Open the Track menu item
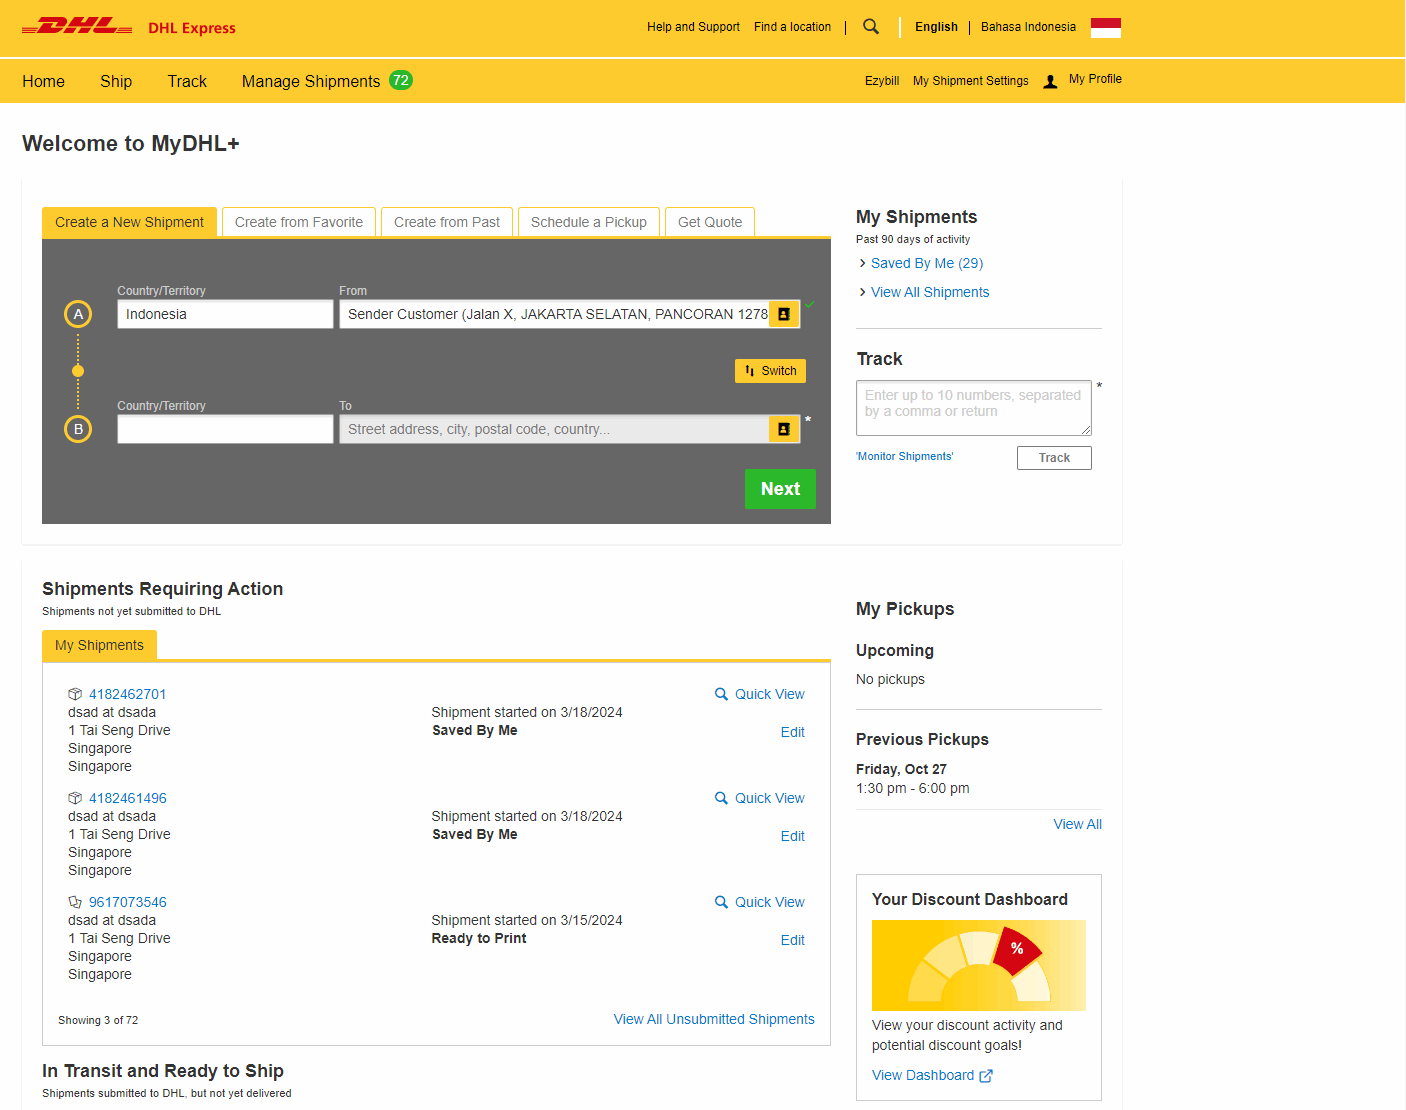Image resolution: width=1406 pixels, height=1110 pixels. coord(187,81)
